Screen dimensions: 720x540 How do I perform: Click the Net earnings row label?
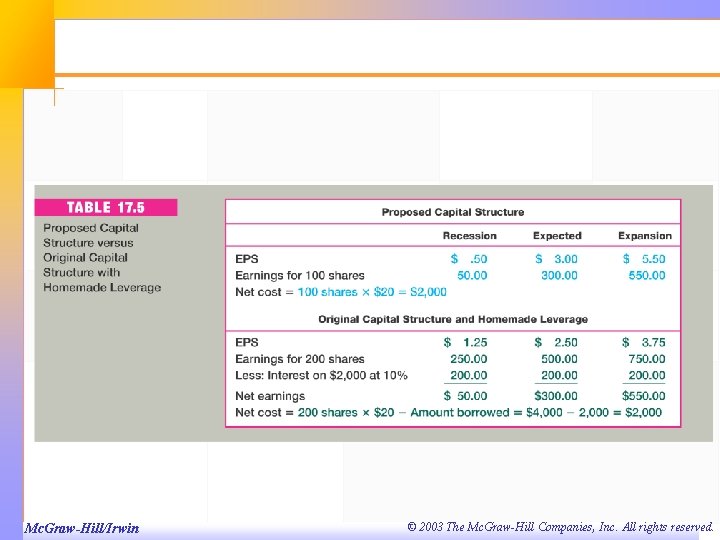[x=270, y=396]
